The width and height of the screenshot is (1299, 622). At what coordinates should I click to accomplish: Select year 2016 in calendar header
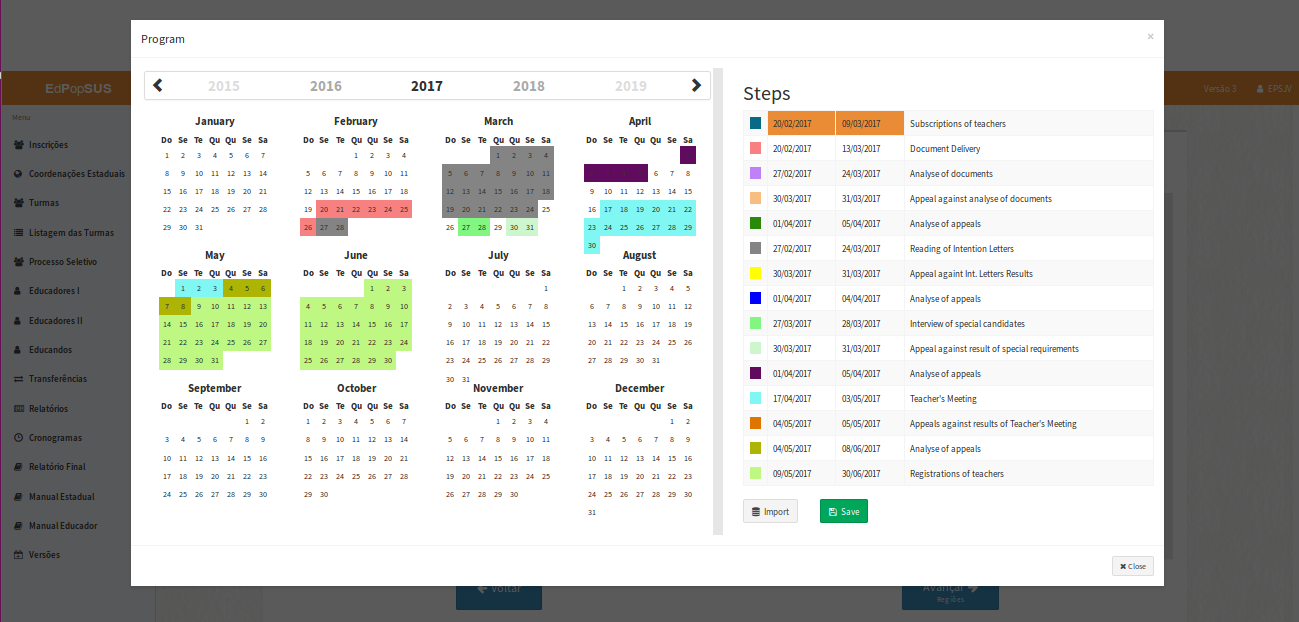coord(326,86)
